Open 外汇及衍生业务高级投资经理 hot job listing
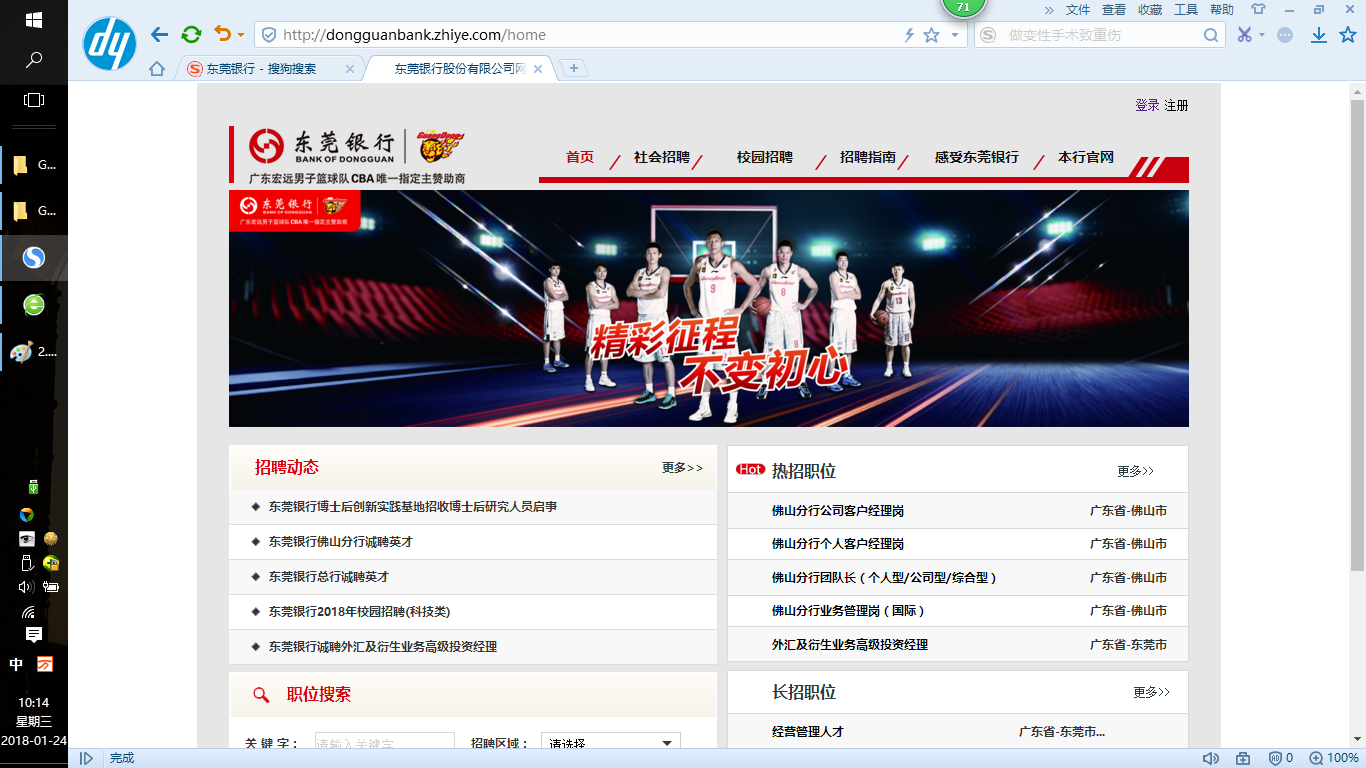The image size is (1366, 768). tap(850, 645)
